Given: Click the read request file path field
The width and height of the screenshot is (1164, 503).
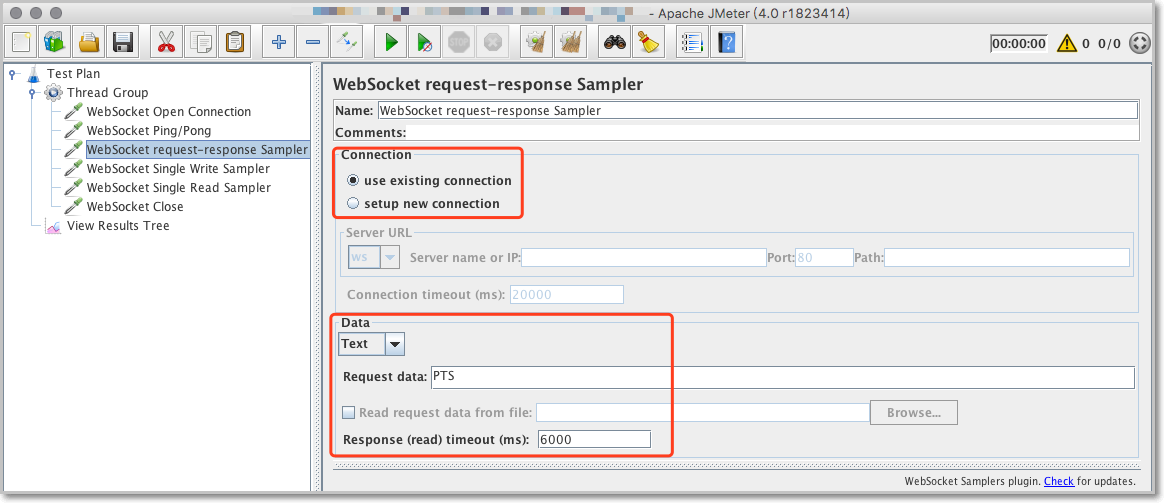Looking at the screenshot, I should tap(702, 412).
